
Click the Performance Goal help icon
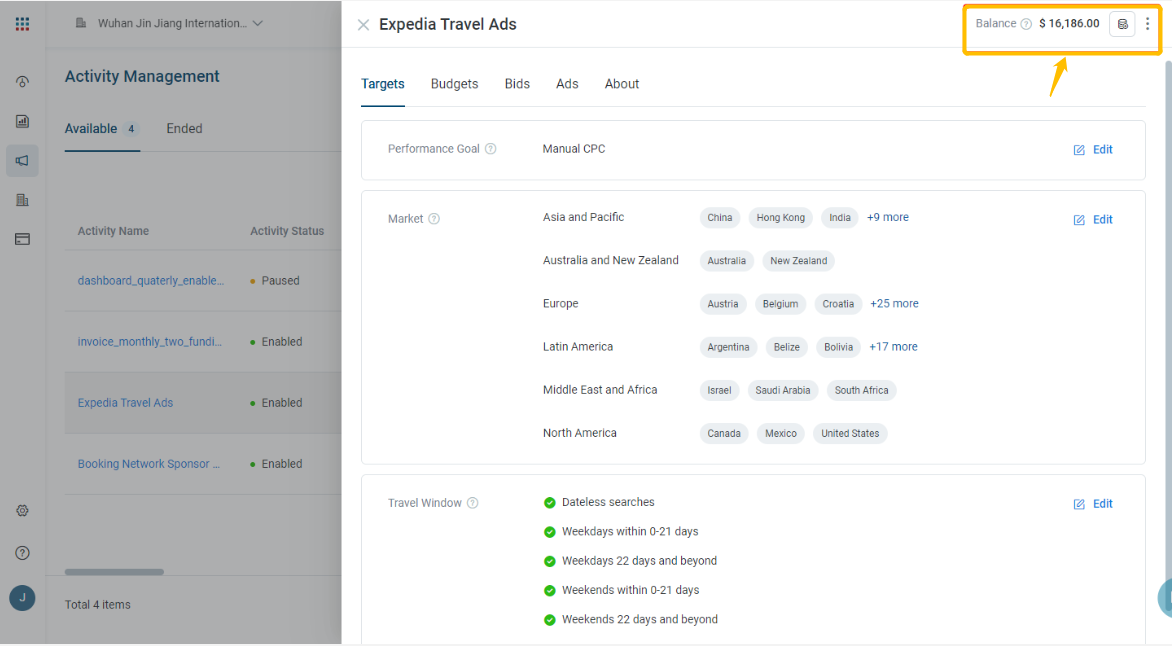click(490, 149)
